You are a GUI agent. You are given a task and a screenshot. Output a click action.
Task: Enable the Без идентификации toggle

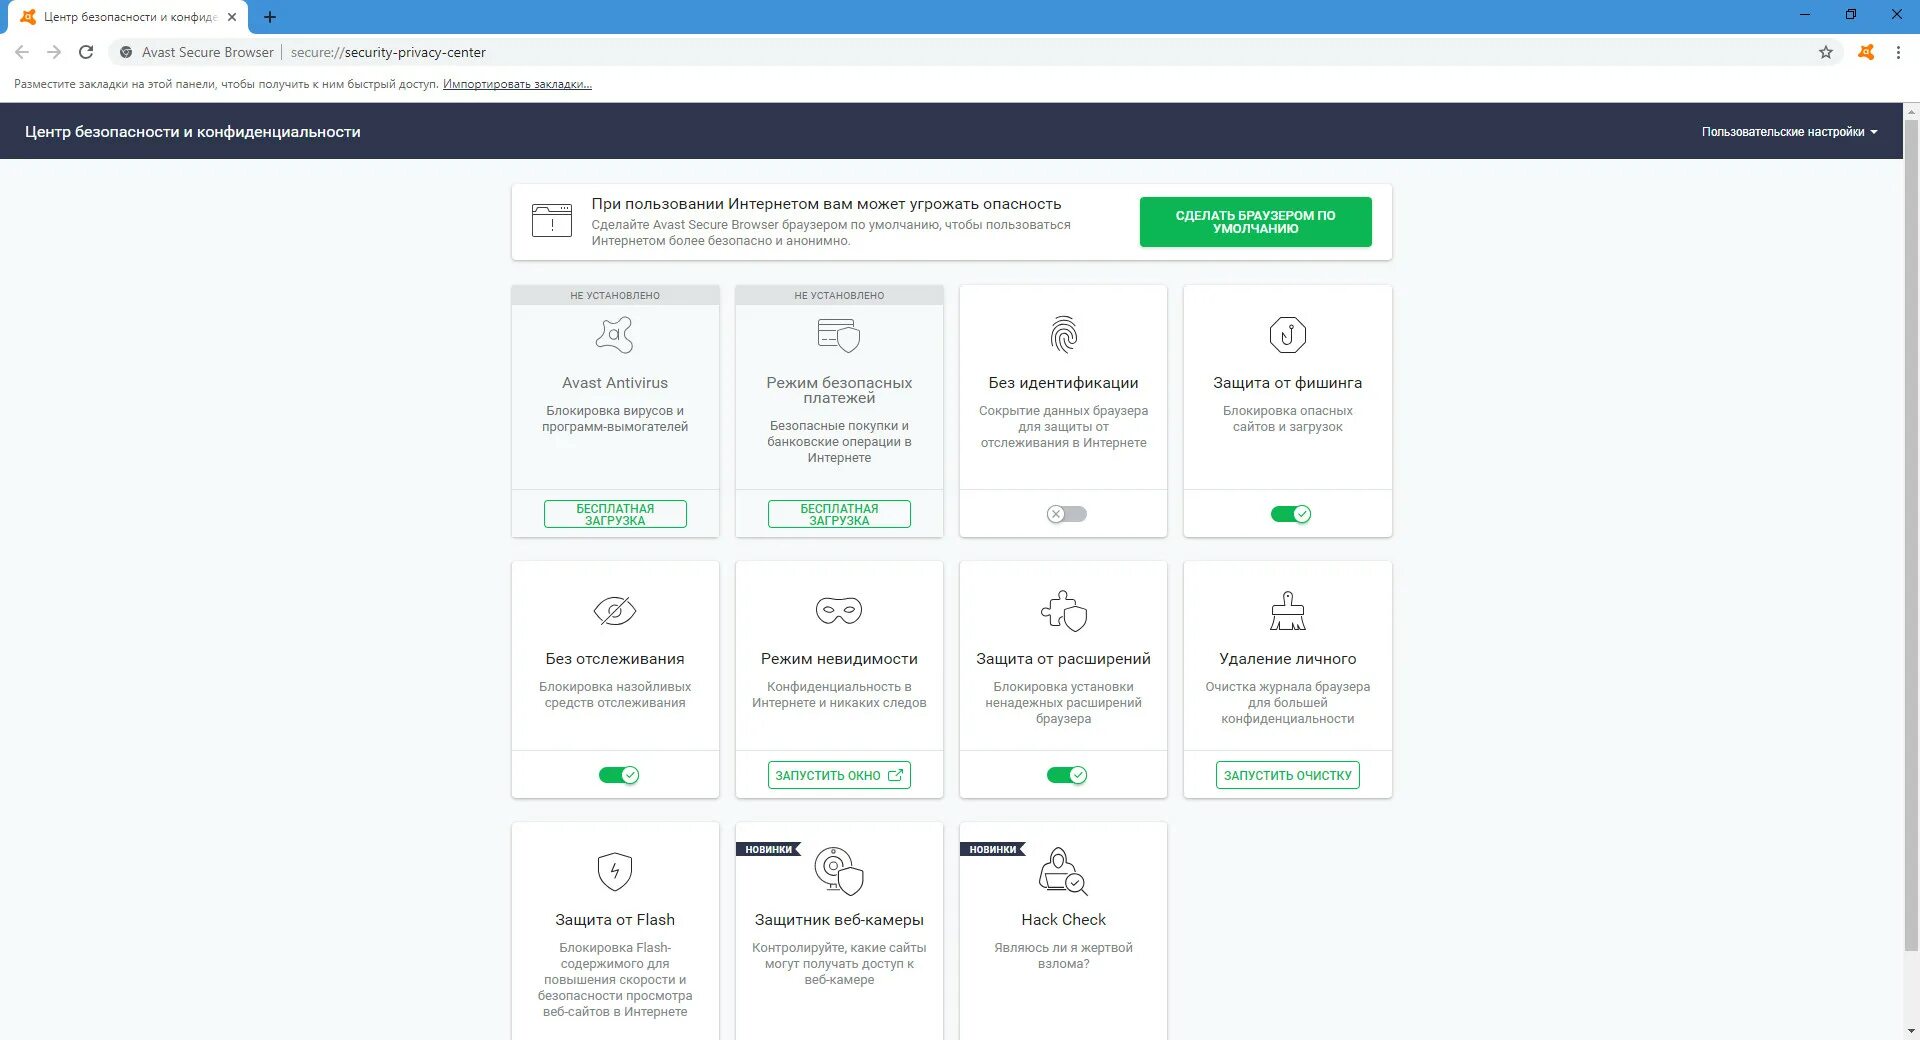(1066, 514)
